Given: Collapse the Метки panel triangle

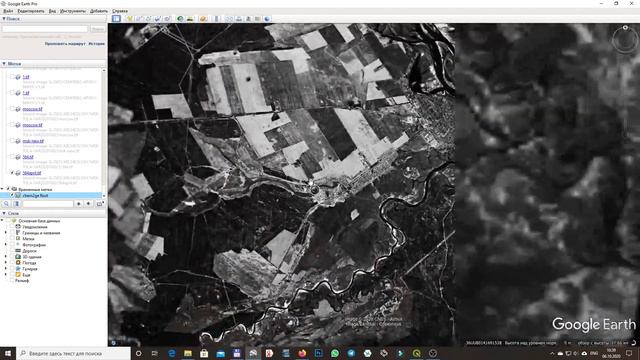Looking at the screenshot, I should pyautogui.click(x=4, y=64).
